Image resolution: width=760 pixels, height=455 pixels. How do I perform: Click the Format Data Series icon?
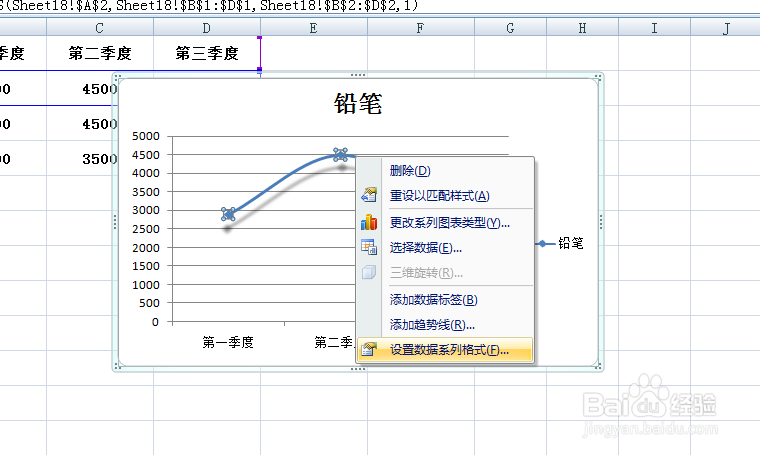(369, 349)
